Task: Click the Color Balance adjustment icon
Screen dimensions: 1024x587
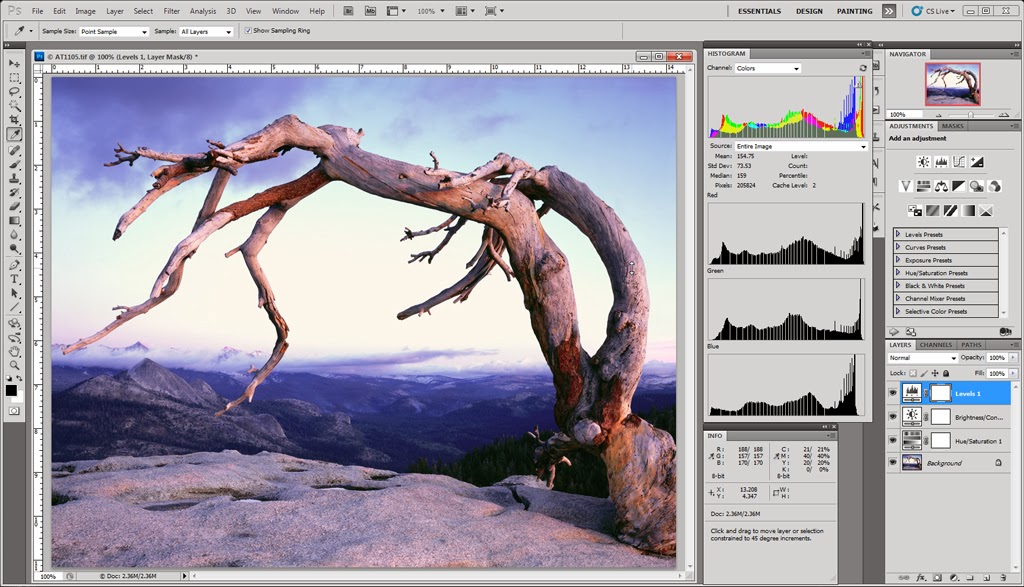Action: point(941,186)
